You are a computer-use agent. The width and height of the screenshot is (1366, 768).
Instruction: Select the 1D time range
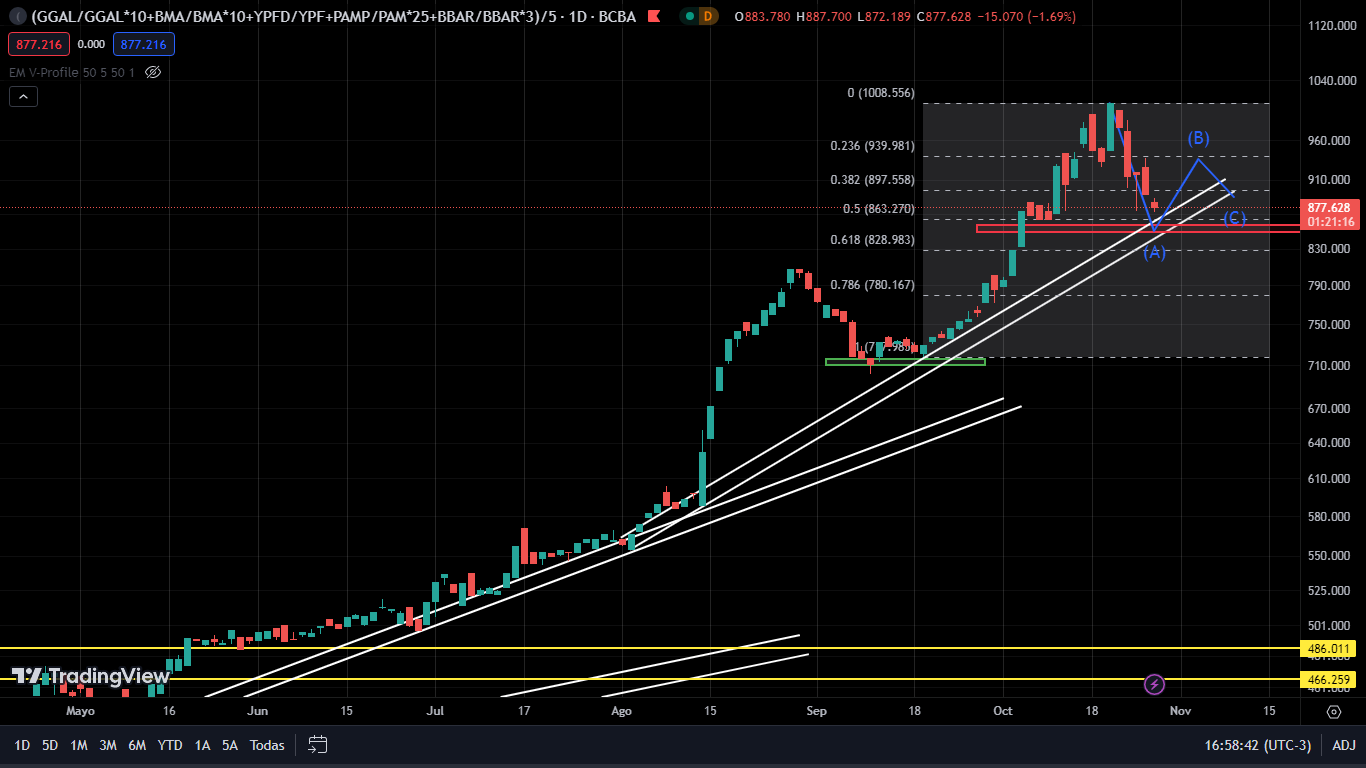point(22,745)
